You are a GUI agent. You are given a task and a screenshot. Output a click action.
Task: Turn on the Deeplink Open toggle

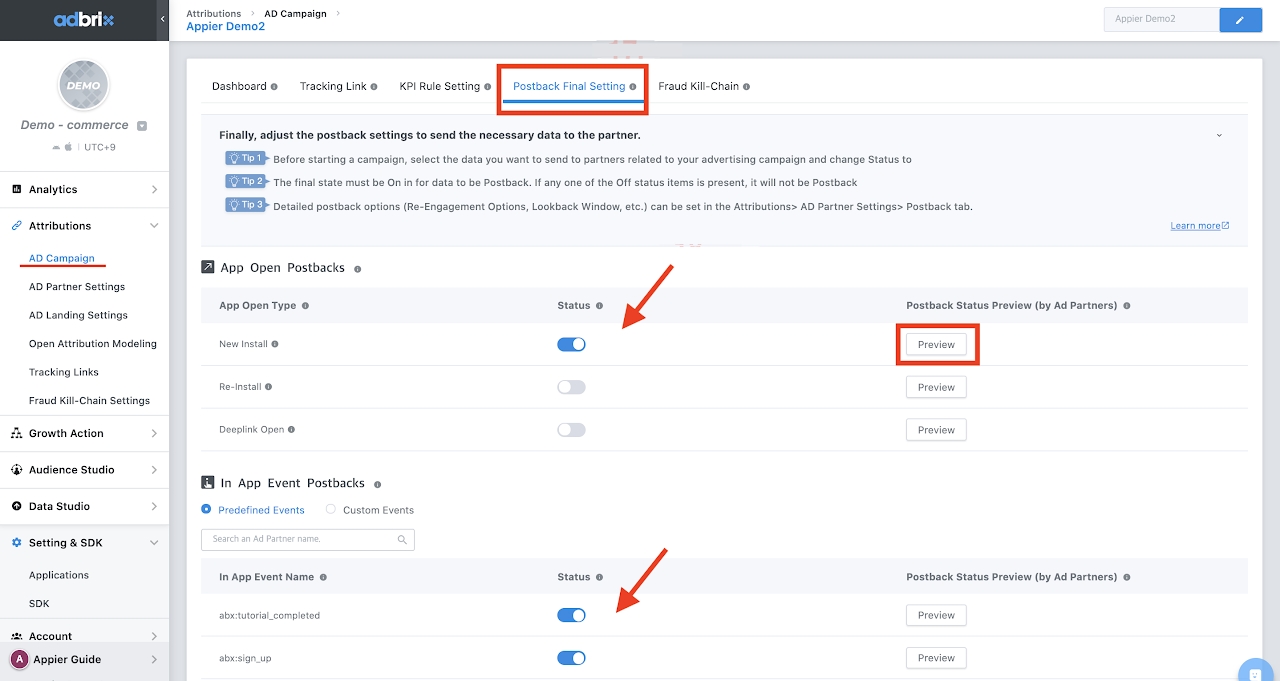tap(571, 430)
